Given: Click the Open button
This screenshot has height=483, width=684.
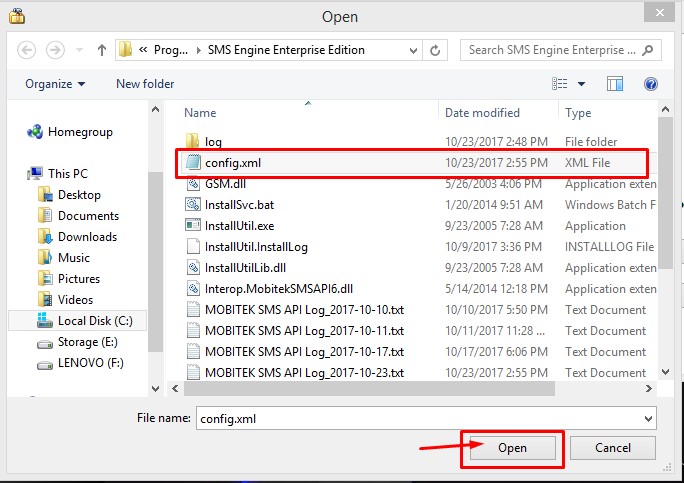Looking at the screenshot, I should click(512, 448).
